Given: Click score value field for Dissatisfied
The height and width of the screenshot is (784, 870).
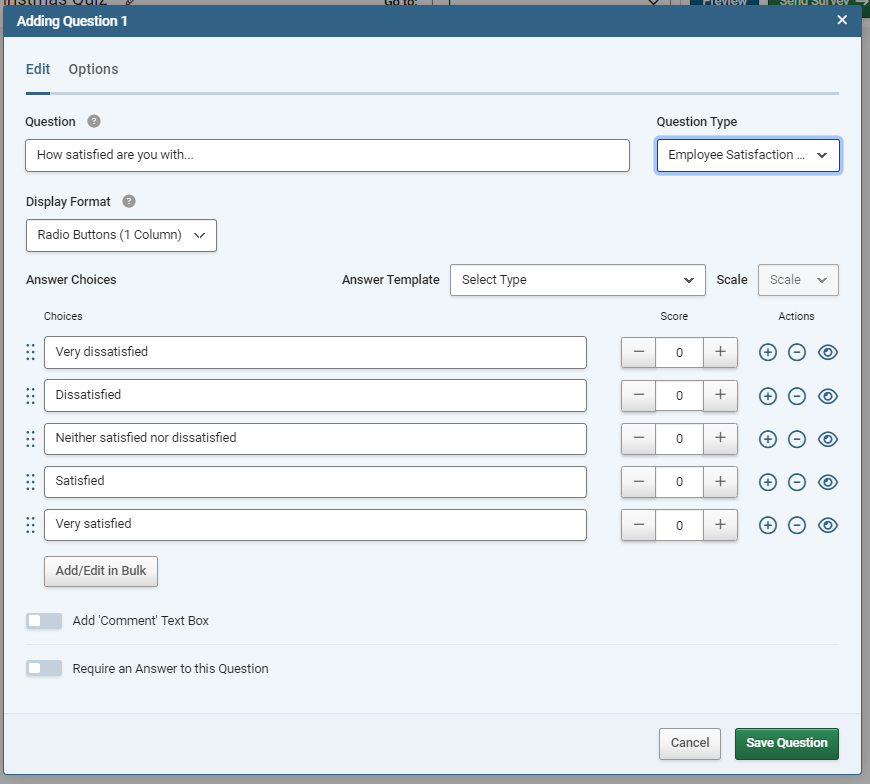Looking at the screenshot, I should [679, 396].
